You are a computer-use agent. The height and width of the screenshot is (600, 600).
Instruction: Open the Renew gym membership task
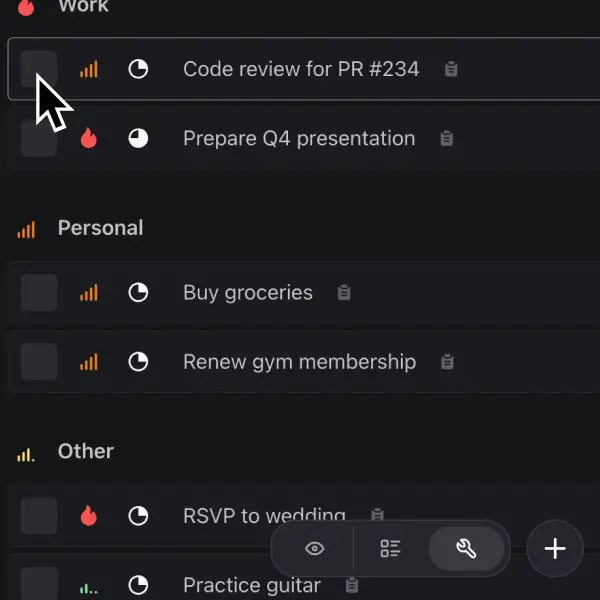click(299, 362)
